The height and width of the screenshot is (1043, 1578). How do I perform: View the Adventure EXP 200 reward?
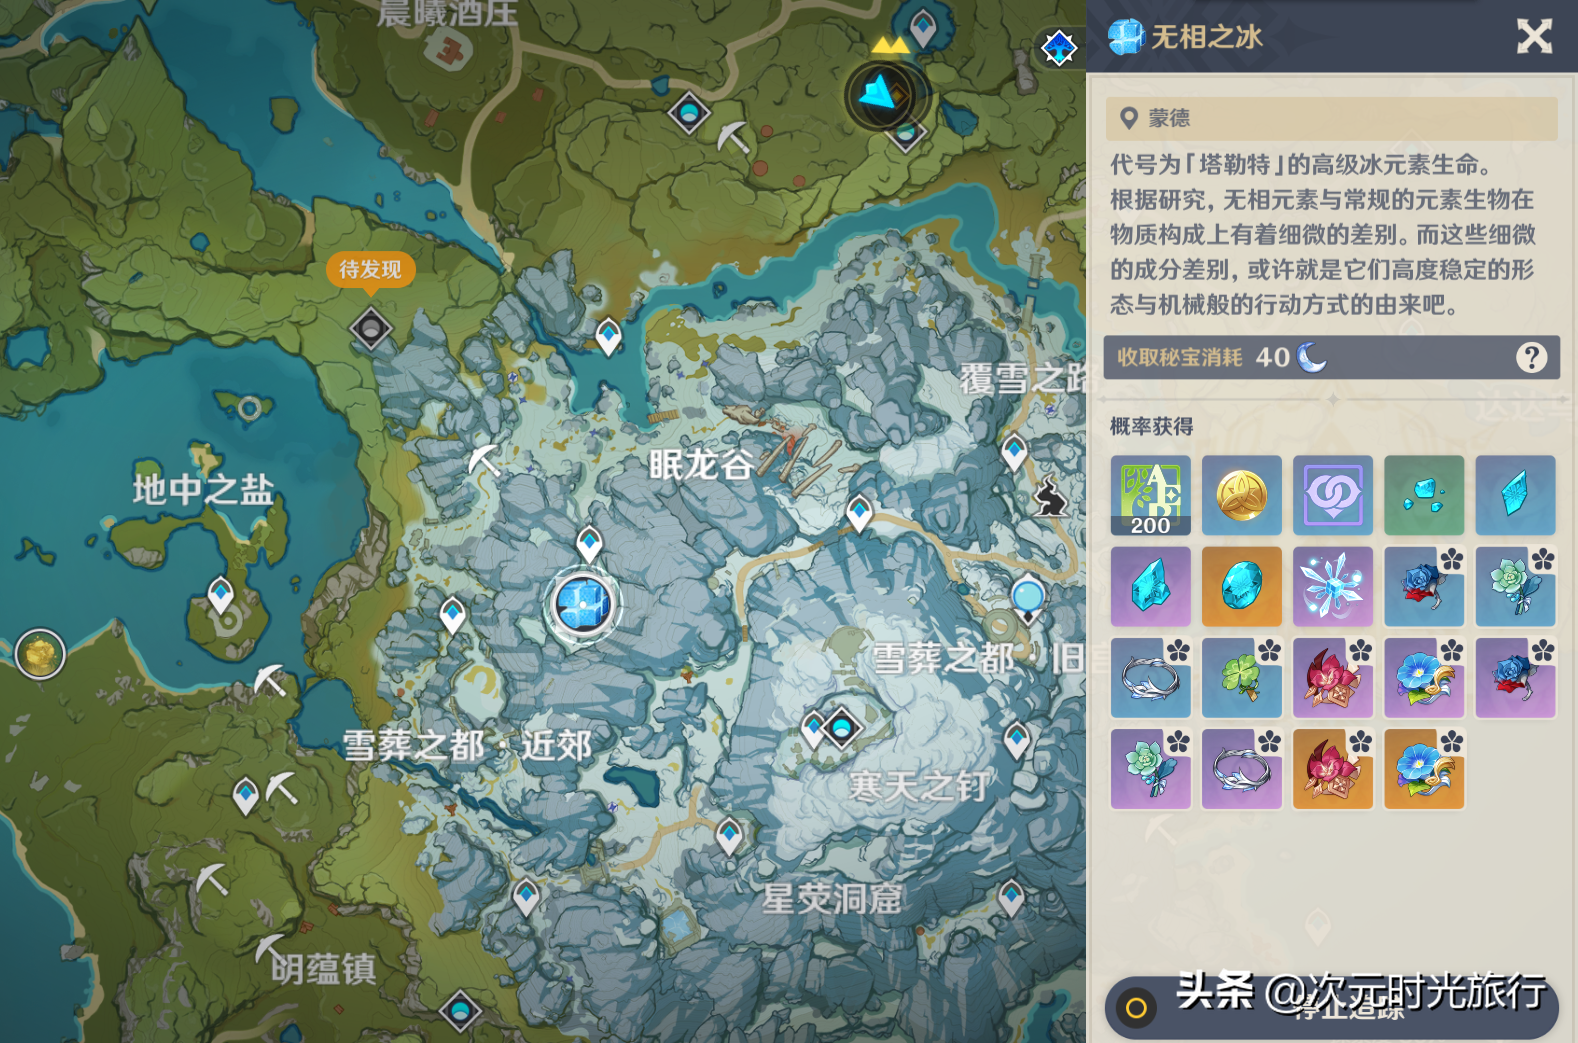(x=1150, y=496)
